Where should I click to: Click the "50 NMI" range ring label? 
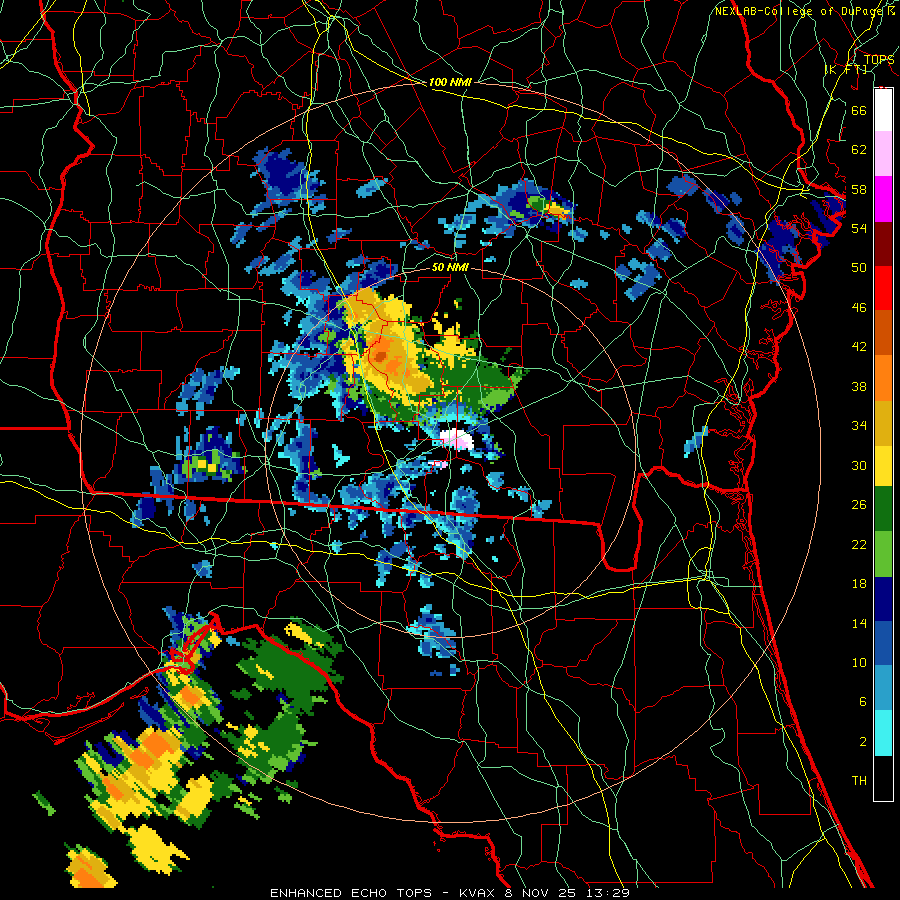[450, 267]
